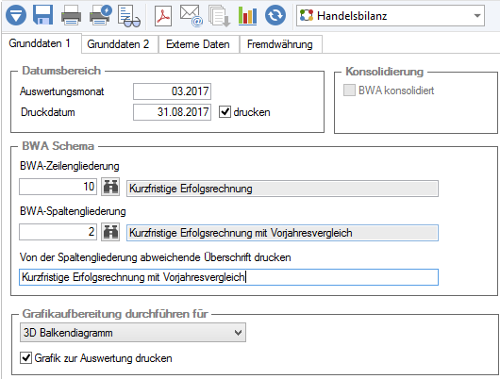Click the printer icon
500x379 pixels.
click(71, 16)
